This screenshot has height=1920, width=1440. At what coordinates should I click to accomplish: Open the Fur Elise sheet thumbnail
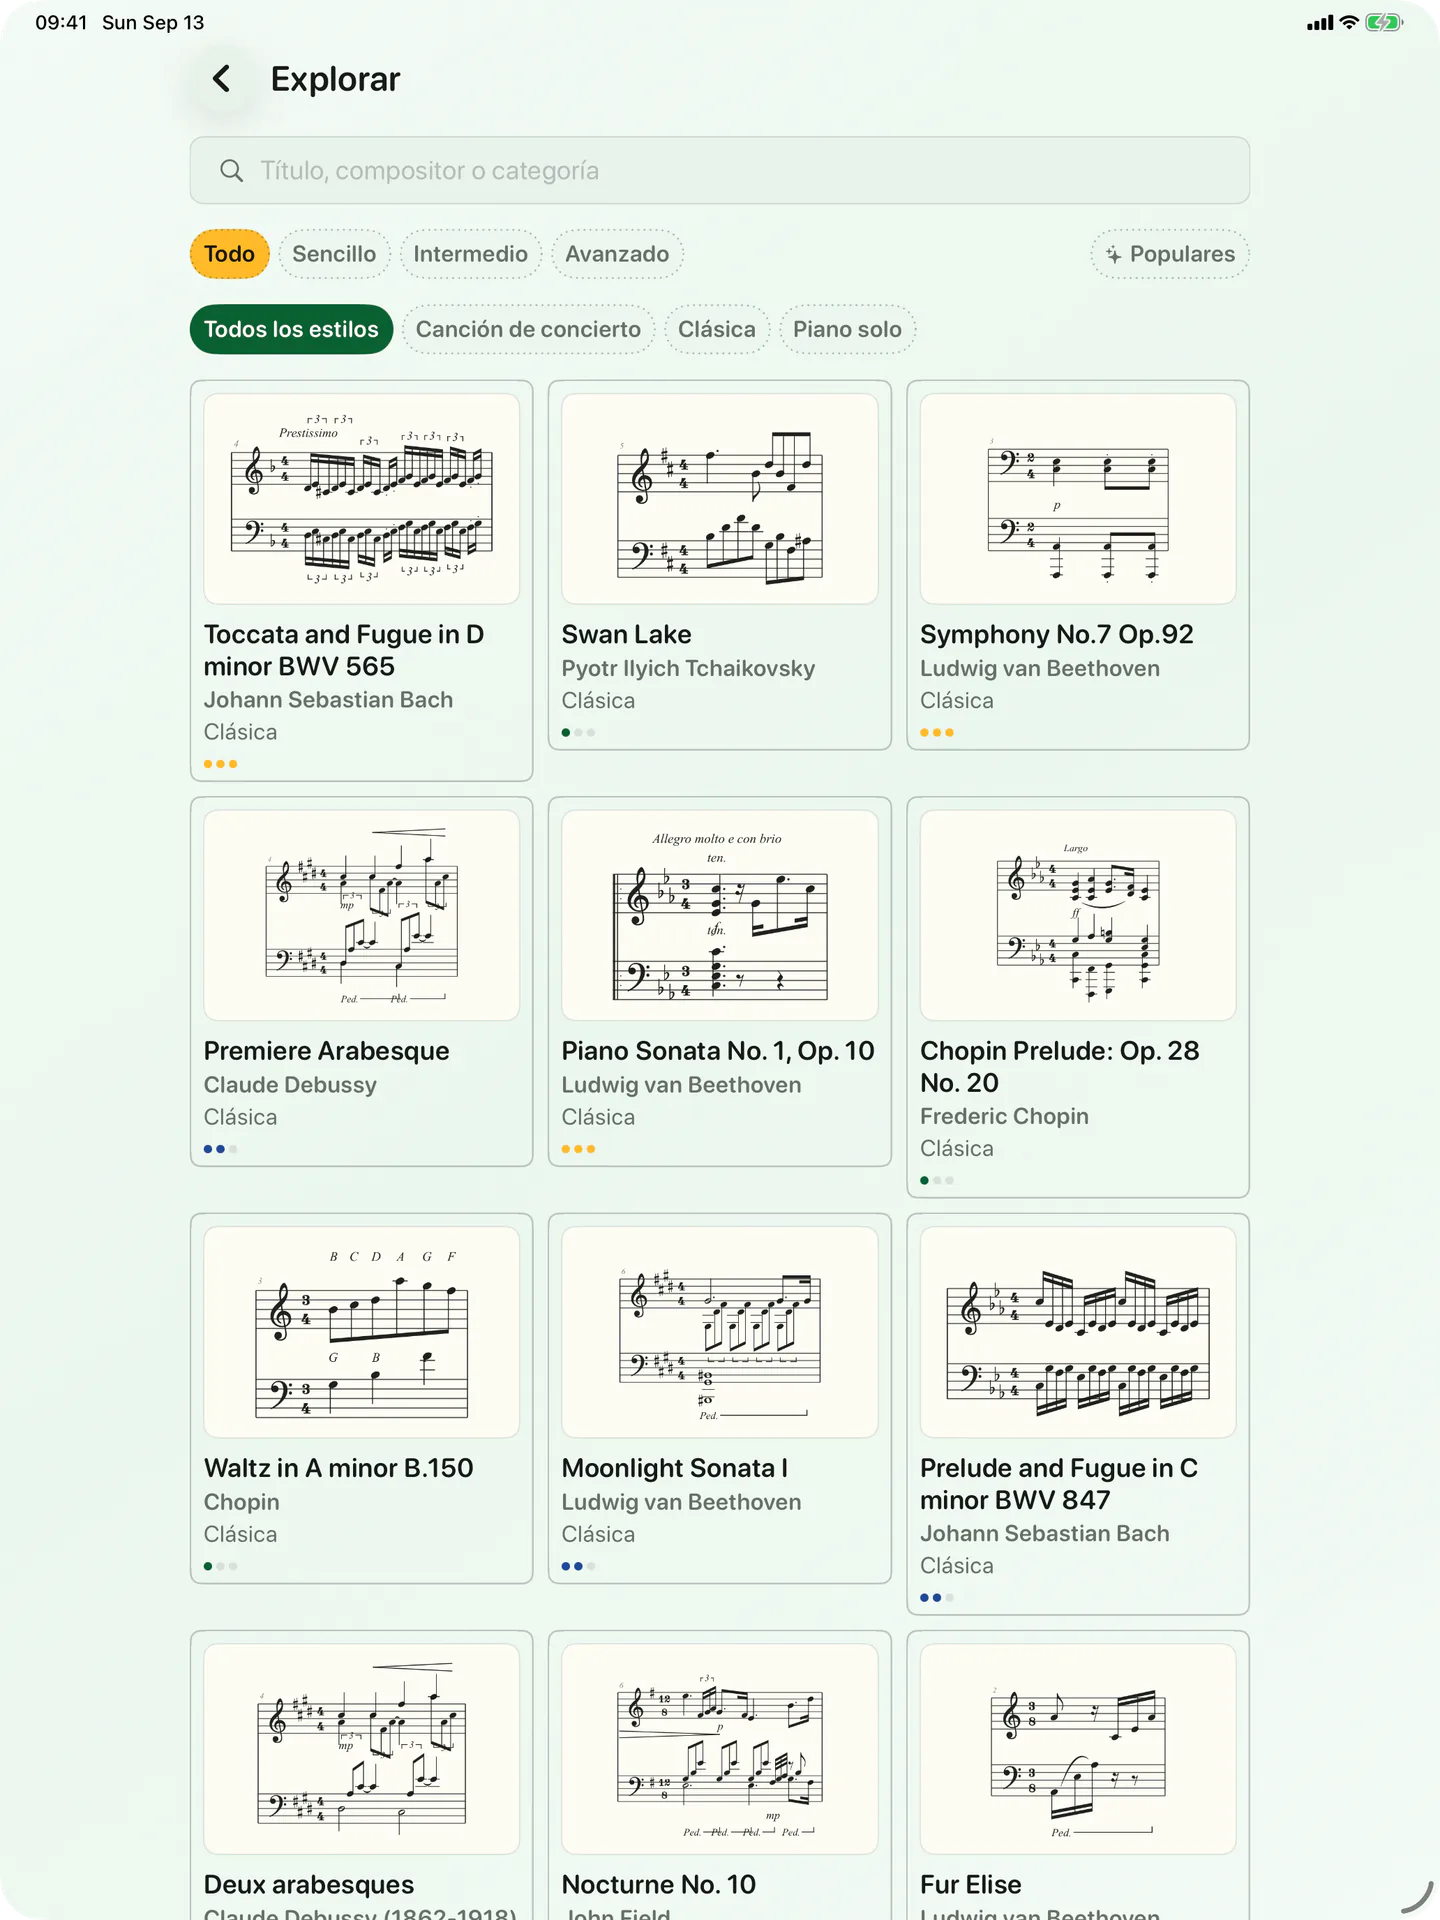(1078, 1749)
